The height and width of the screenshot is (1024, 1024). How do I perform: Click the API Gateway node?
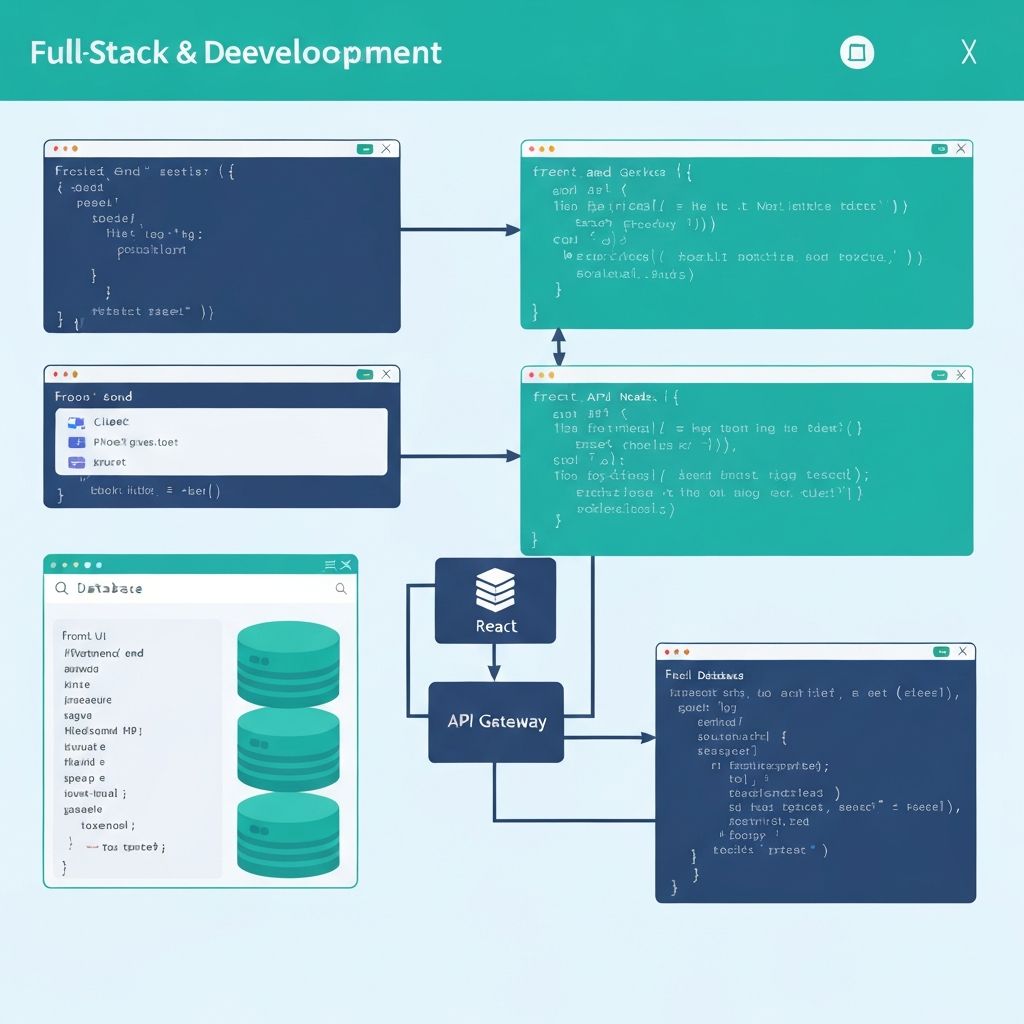pyautogui.click(x=496, y=721)
